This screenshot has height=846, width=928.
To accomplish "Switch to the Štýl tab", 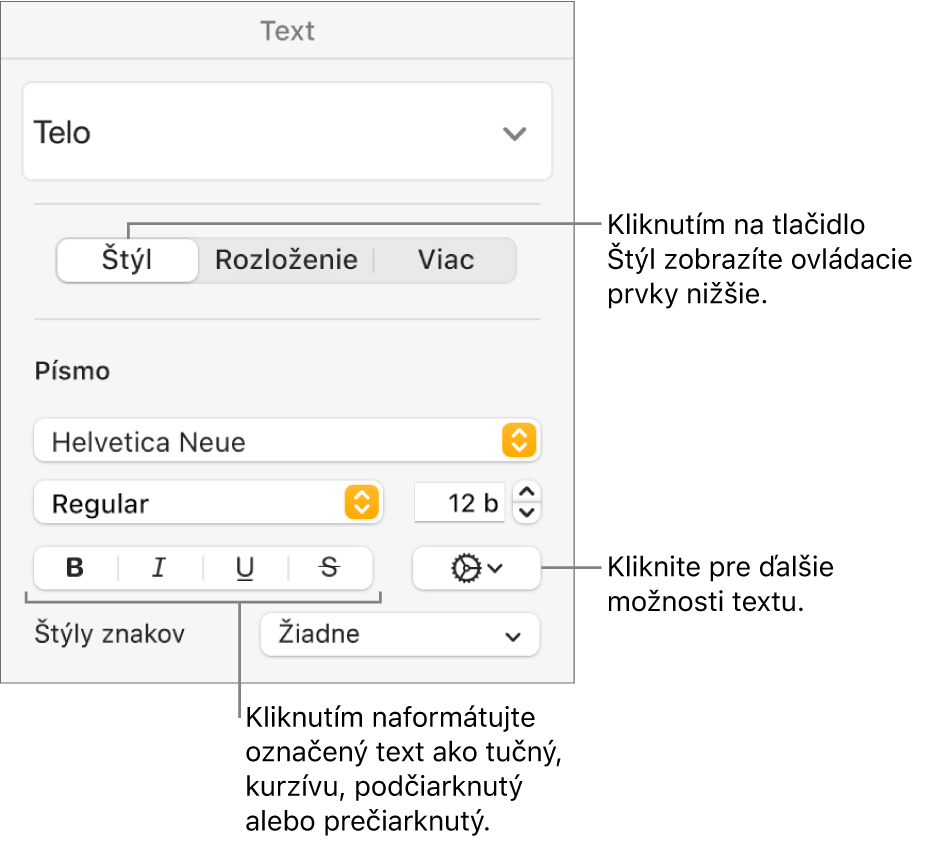I will pos(127,260).
